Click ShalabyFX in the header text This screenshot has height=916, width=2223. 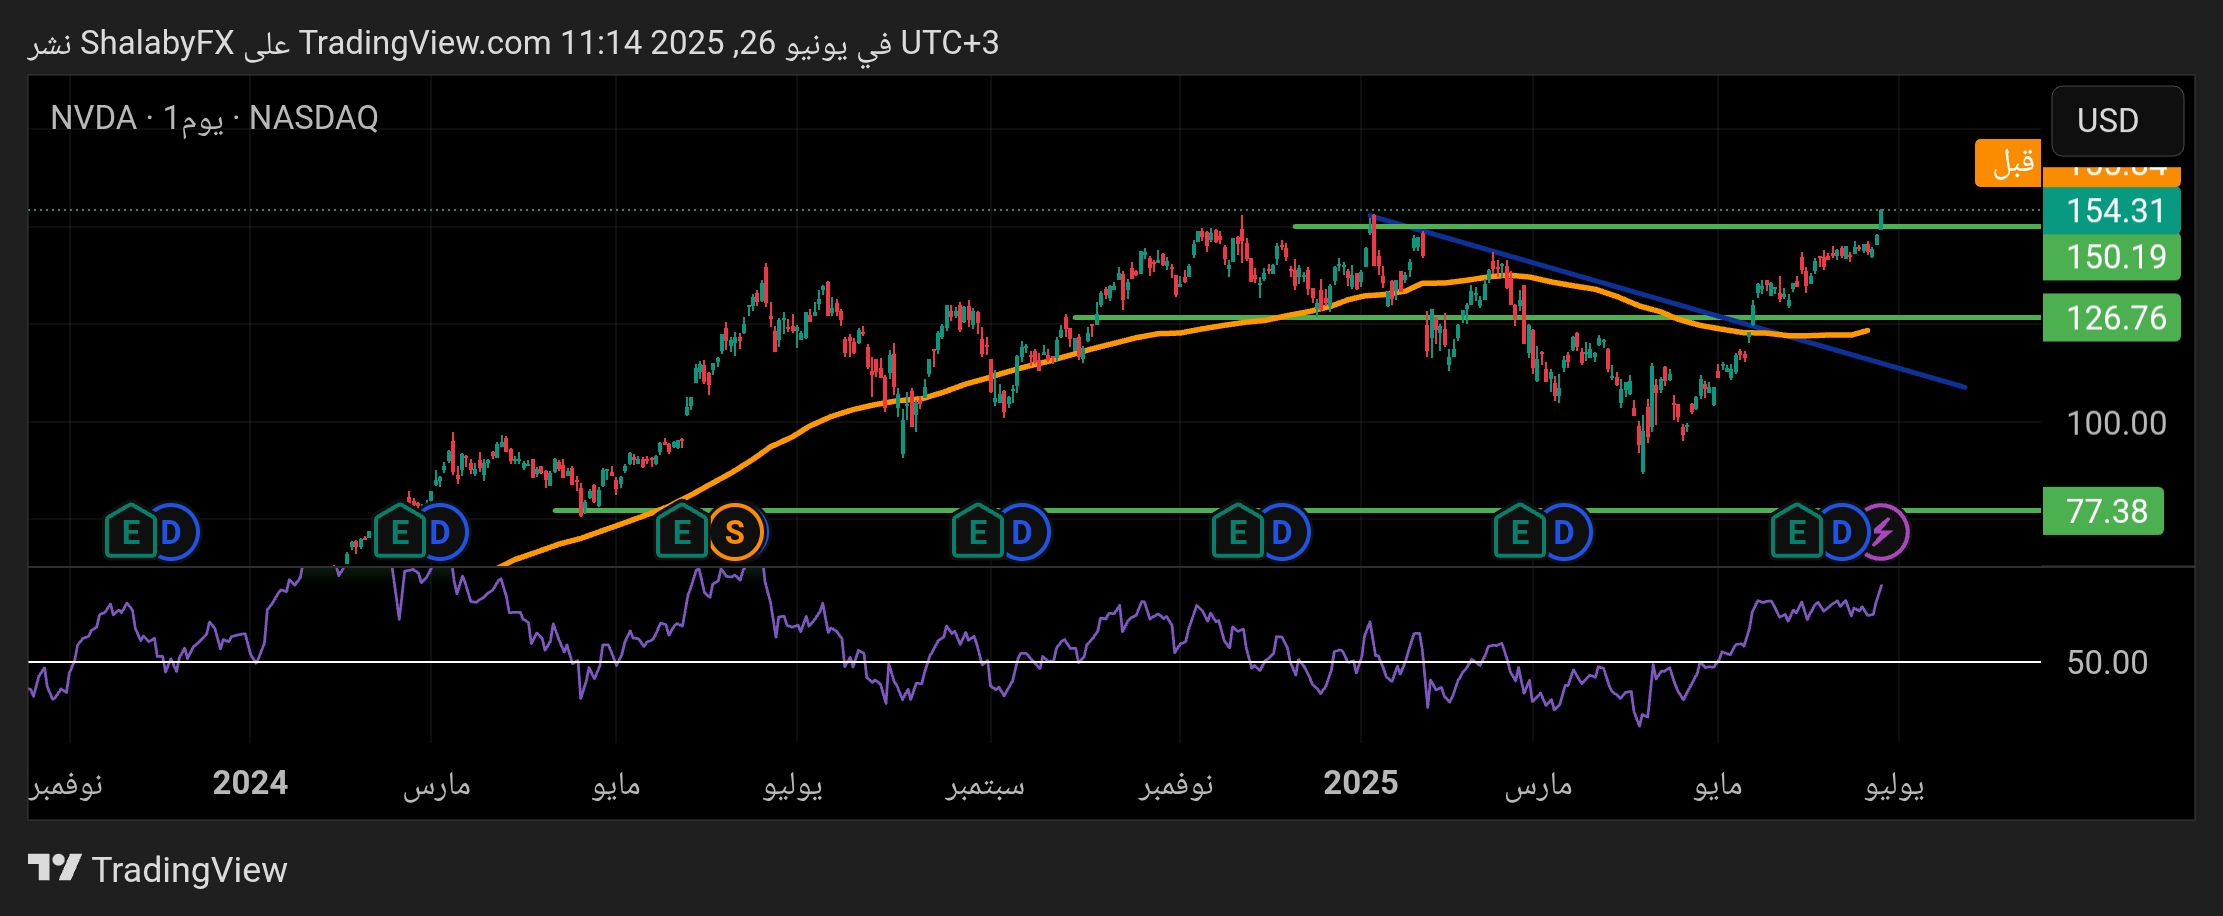click(157, 43)
